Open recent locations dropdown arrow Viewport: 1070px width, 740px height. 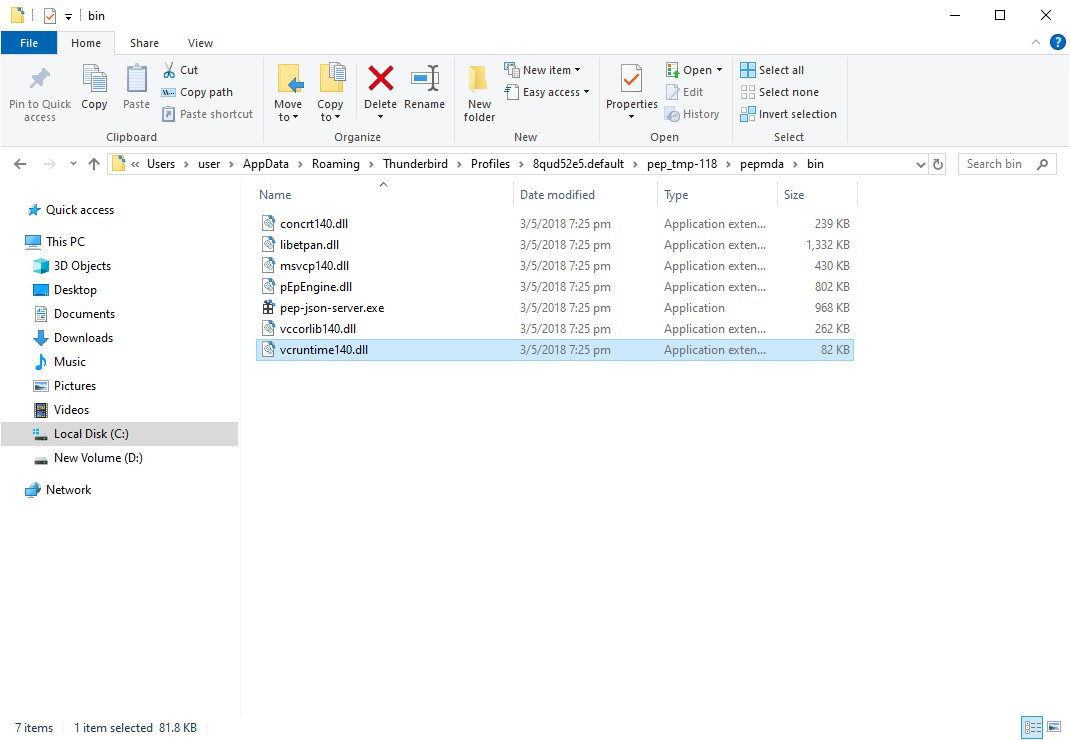[x=73, y=164]
